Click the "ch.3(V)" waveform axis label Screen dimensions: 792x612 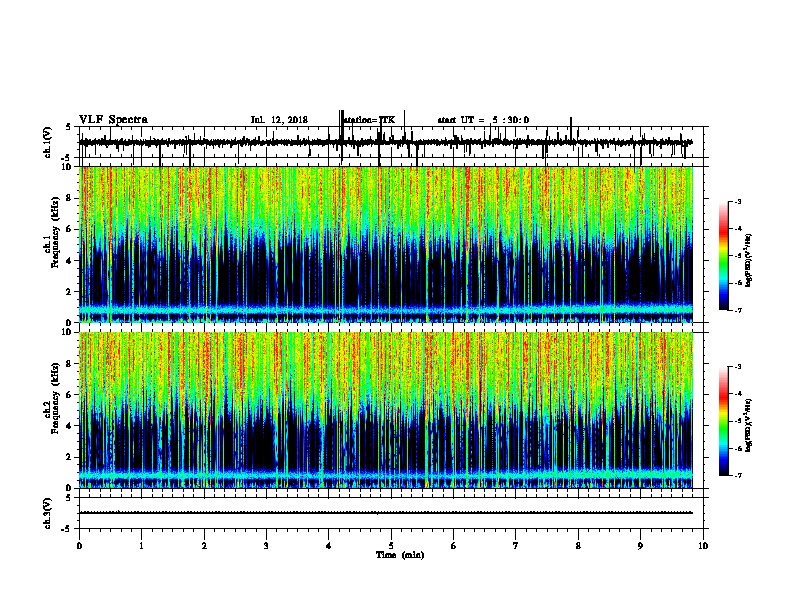[48, 513]
